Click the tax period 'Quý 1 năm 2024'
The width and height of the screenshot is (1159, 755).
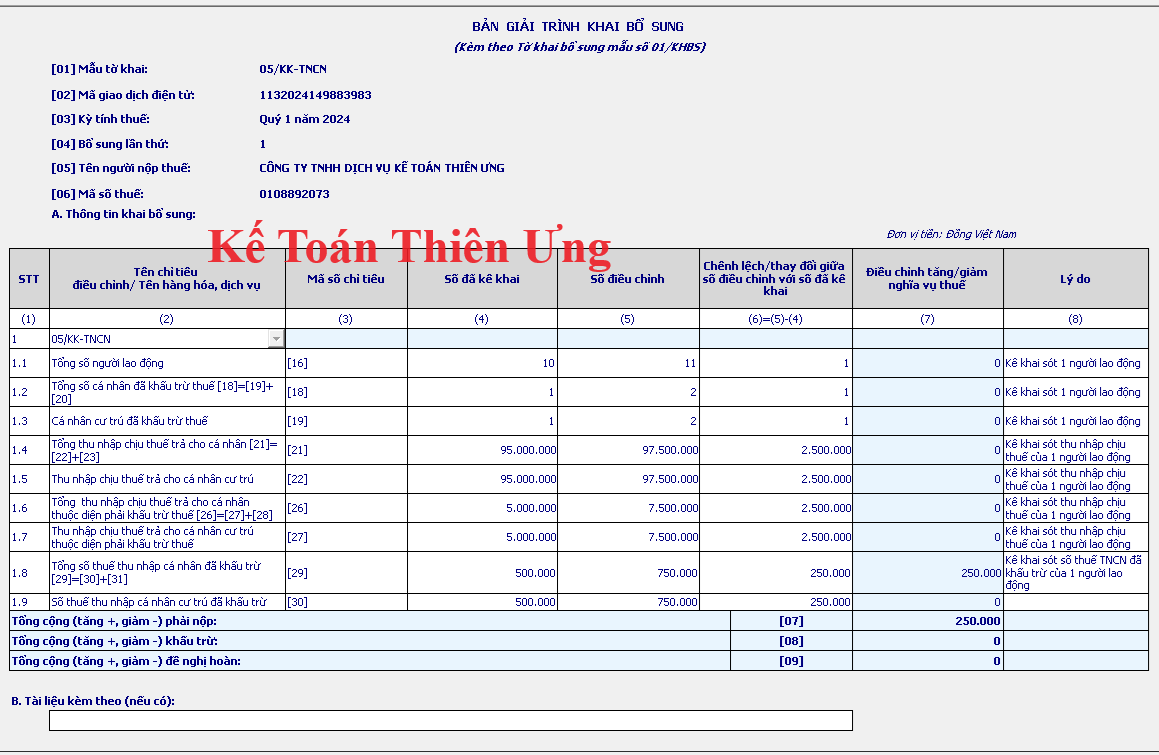305,119
